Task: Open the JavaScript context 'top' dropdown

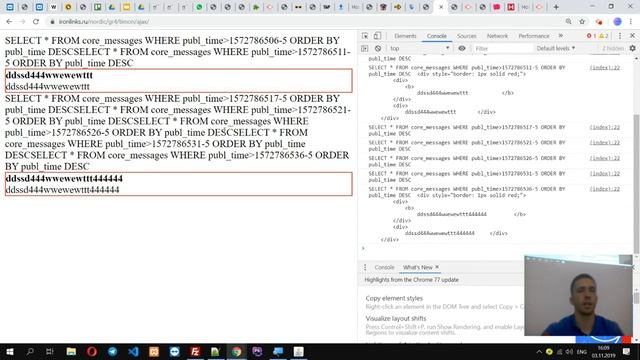Action: [x=420, y=48]
